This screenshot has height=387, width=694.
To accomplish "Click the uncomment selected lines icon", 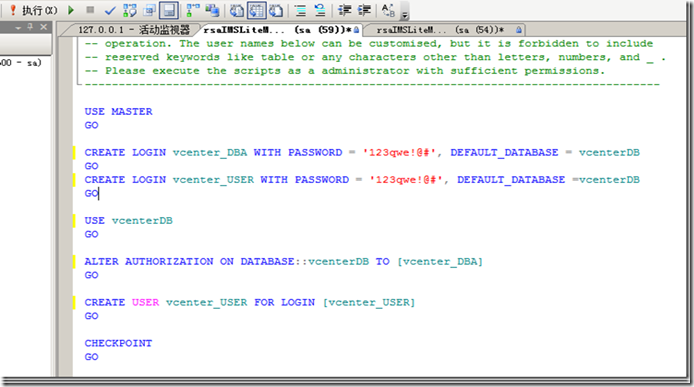I will click(320, 10).
